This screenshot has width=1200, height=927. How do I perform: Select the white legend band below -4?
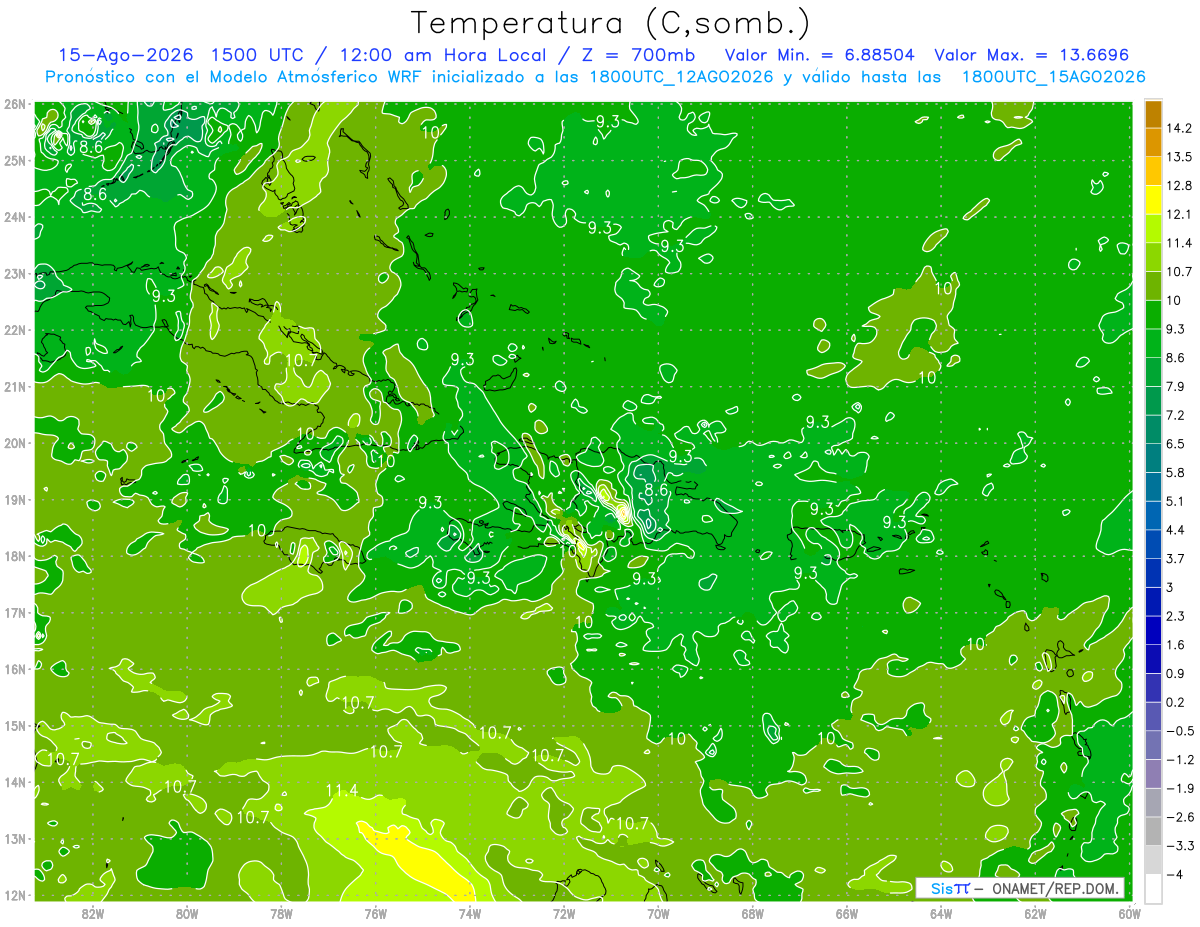click(x=1153, y=889)
